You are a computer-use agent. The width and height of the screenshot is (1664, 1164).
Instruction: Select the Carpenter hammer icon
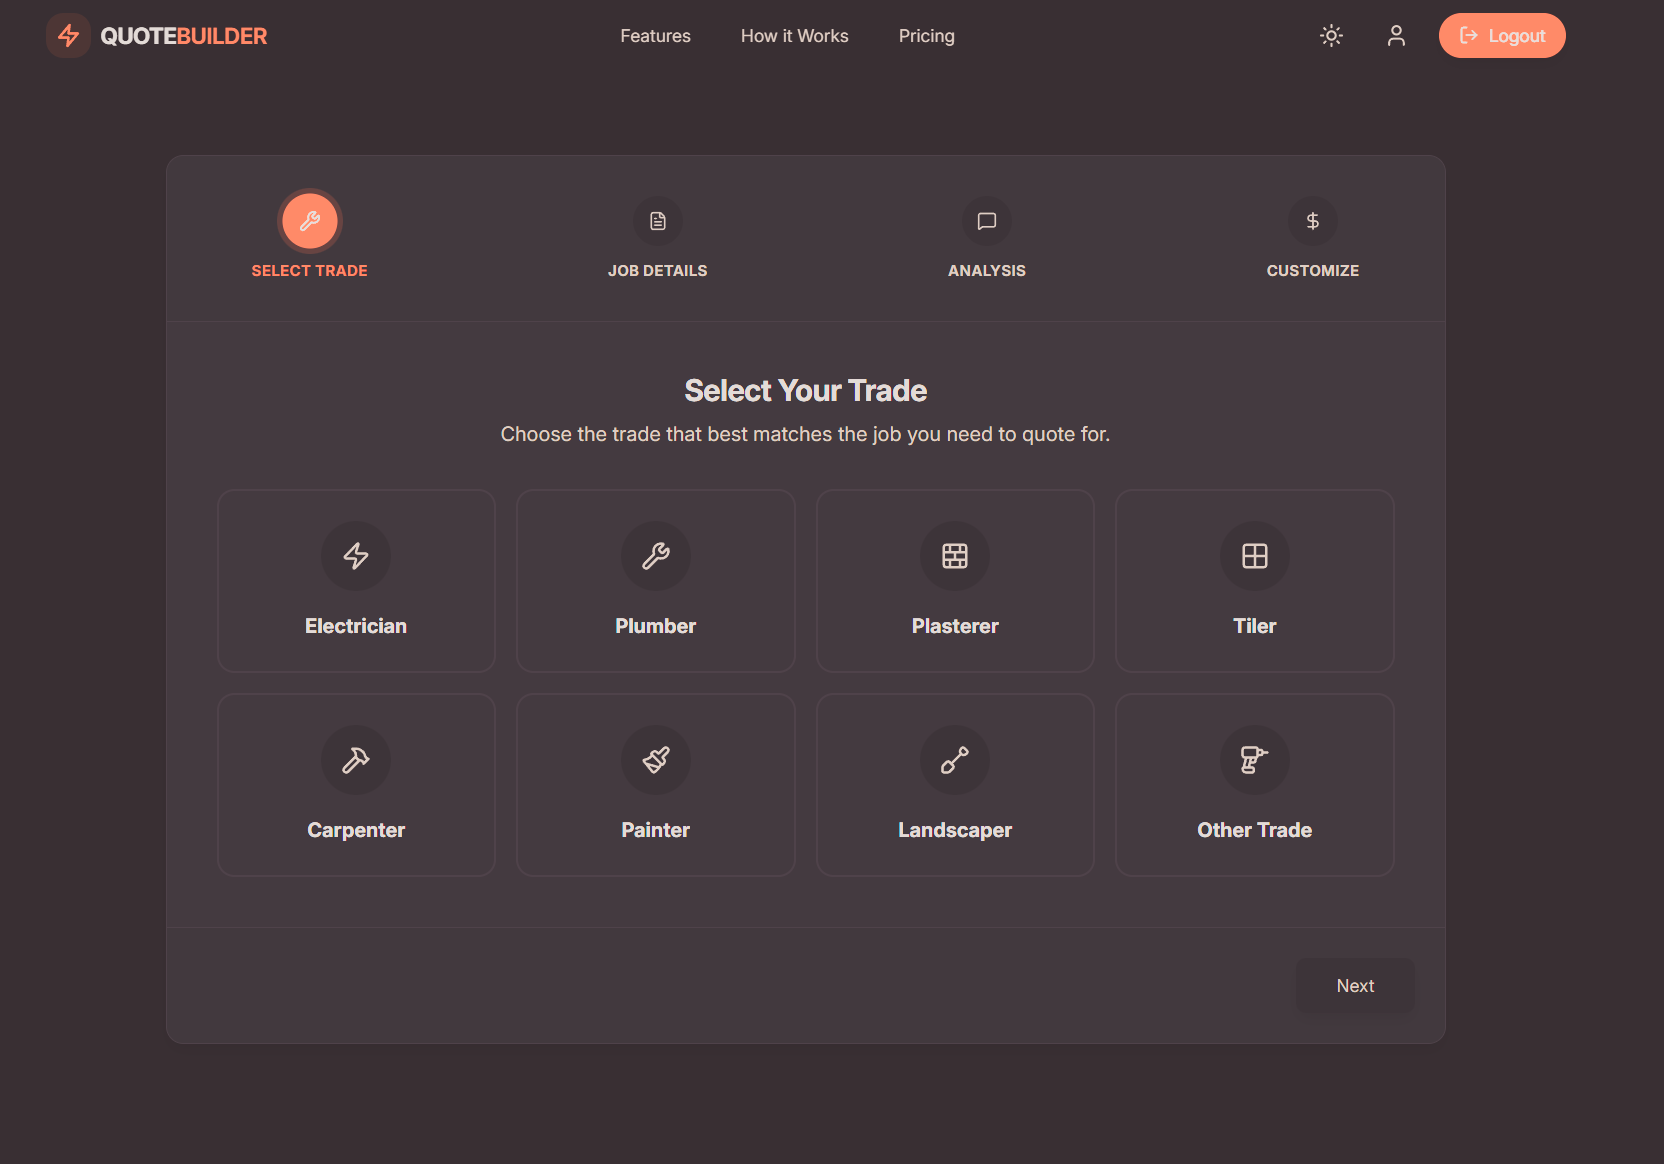point(356,760)
